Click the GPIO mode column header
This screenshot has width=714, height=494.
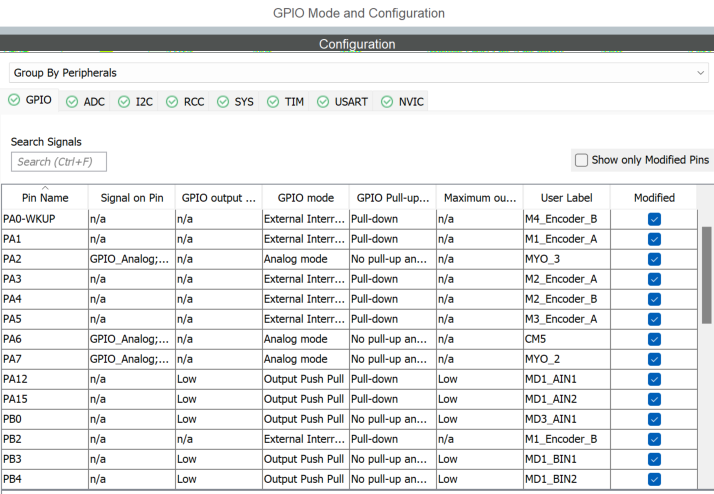[305, 198]
